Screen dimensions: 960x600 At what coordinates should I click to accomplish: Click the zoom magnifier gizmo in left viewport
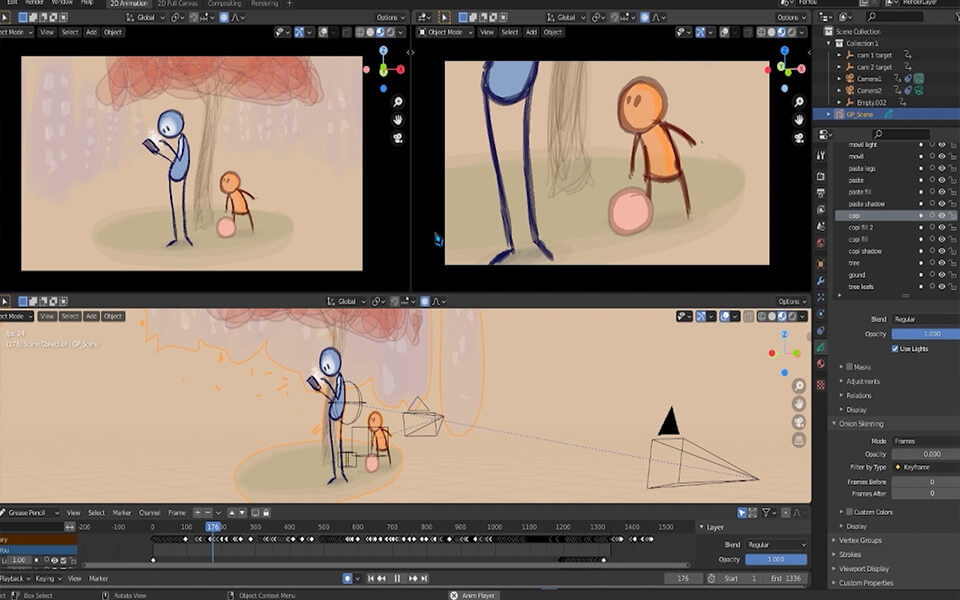coord(398,102)
